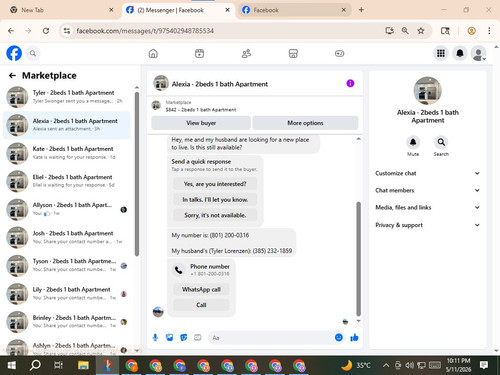Mute the conversation with the bell icon

(413, 142)
